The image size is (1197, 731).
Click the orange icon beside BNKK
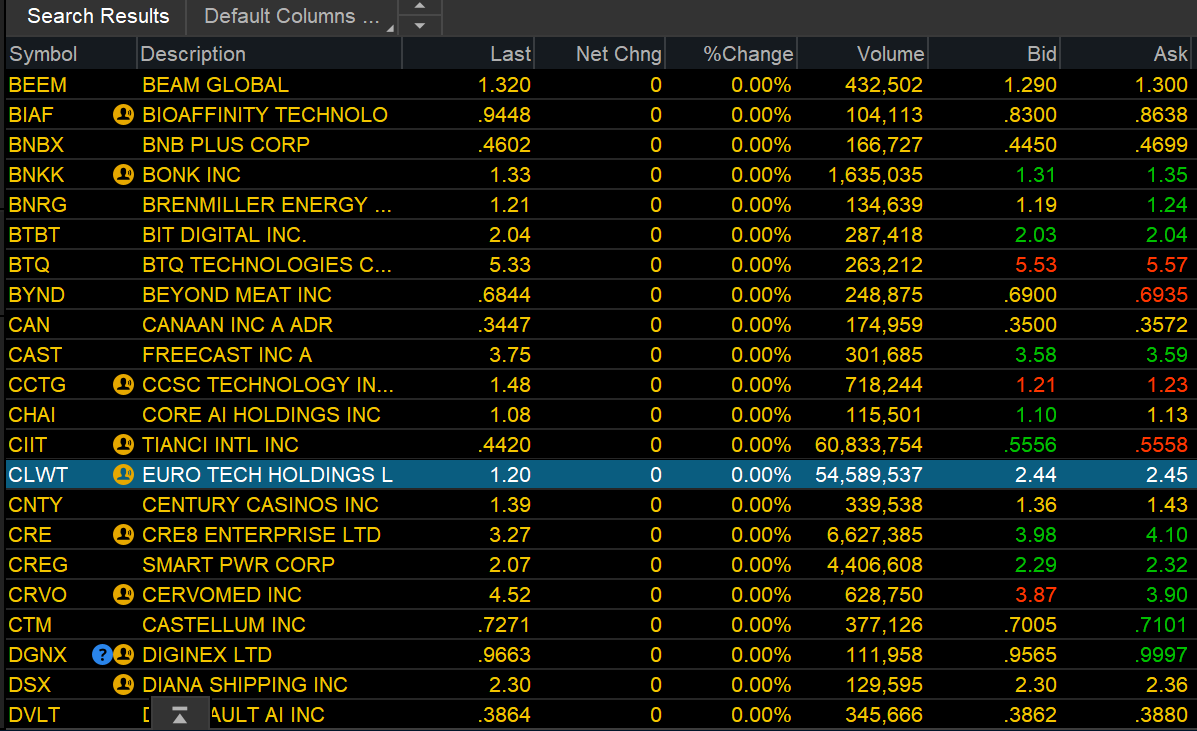pyautogui.click(x=123, y=175)
